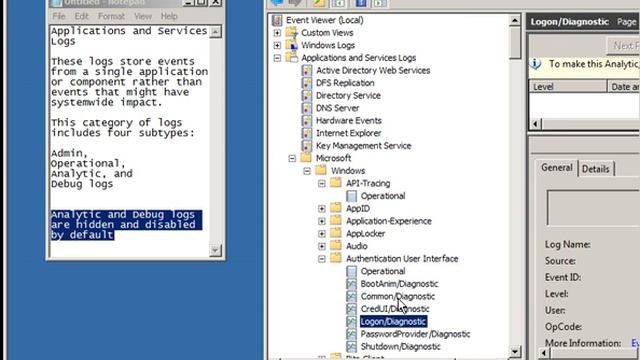Click tree pane scroll up arrow
640x360 pixels.
click(x=515, y=20)
